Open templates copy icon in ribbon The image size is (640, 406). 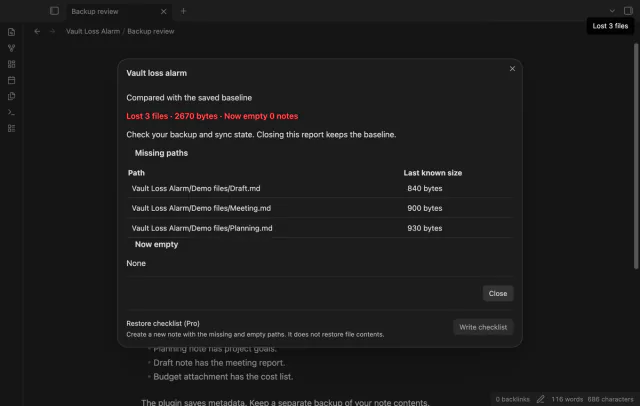coord(11,96)
